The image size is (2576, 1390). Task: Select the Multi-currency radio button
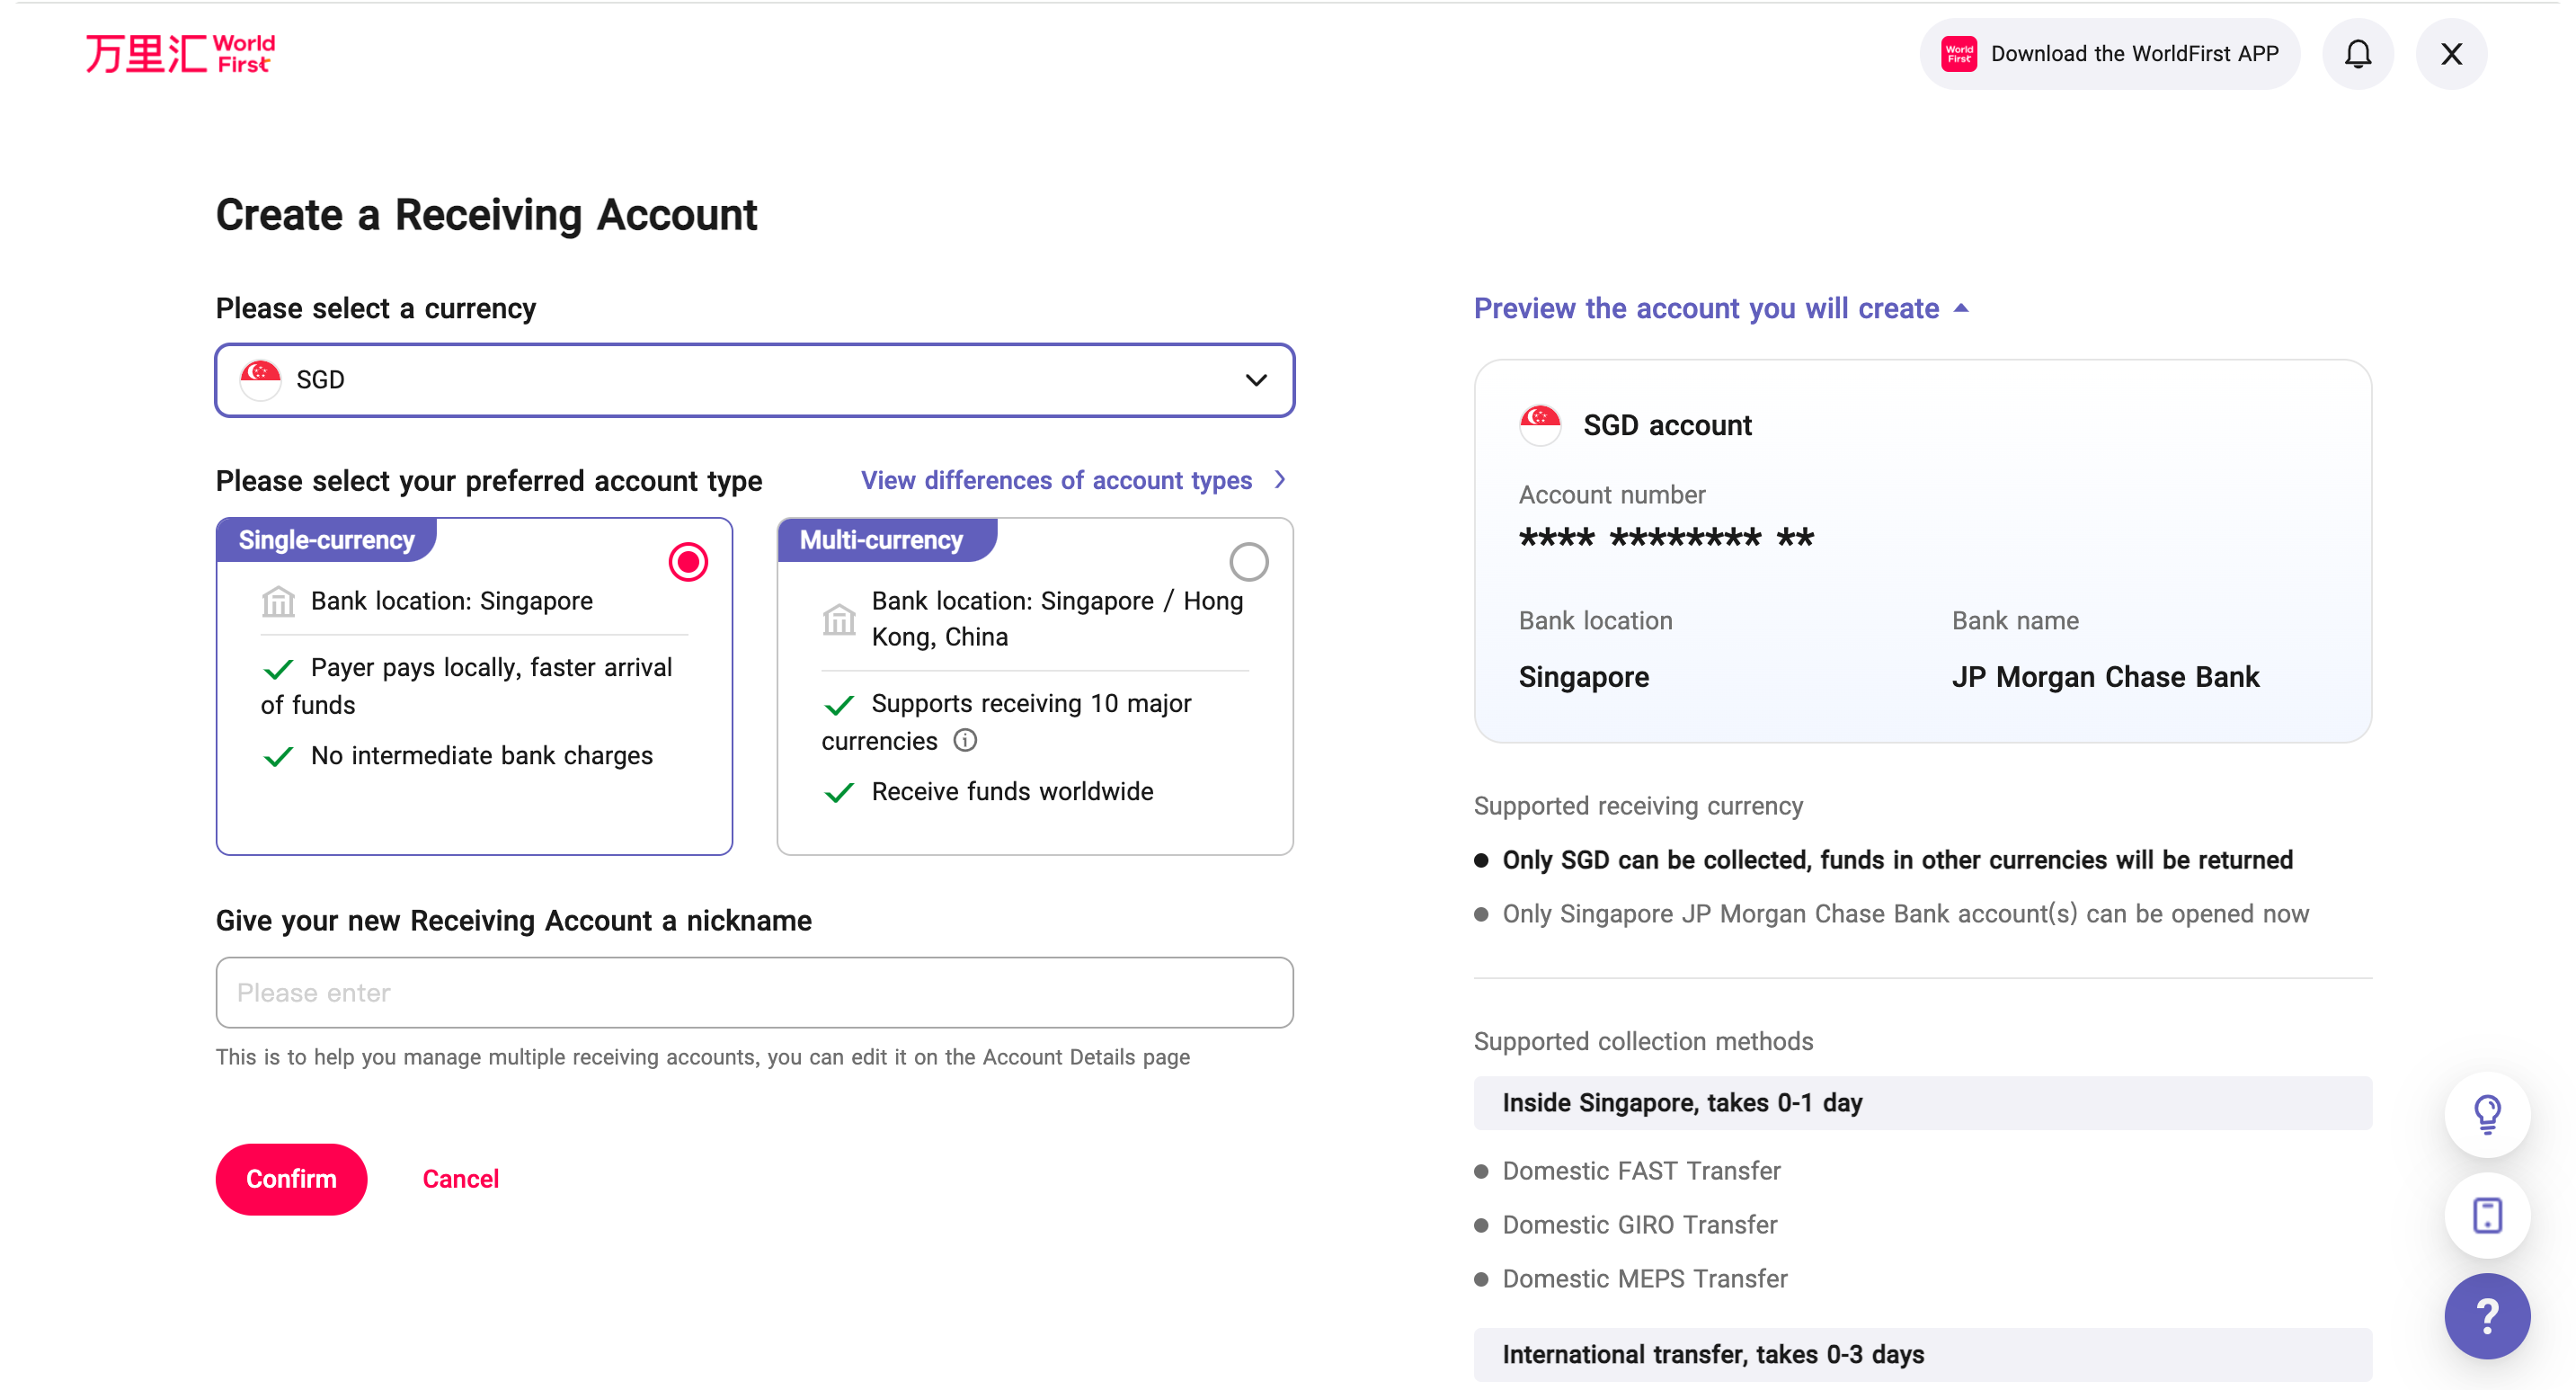pos(1248,562)
